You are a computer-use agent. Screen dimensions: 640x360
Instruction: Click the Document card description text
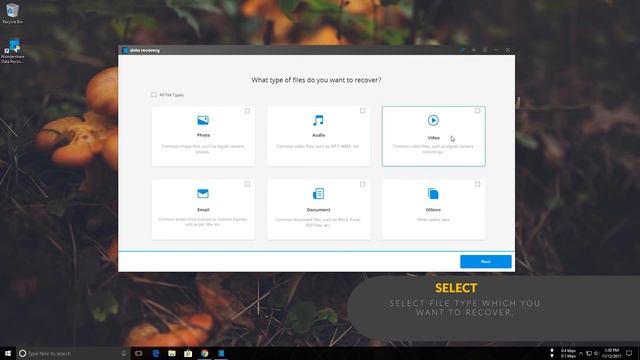coord(318,222)
